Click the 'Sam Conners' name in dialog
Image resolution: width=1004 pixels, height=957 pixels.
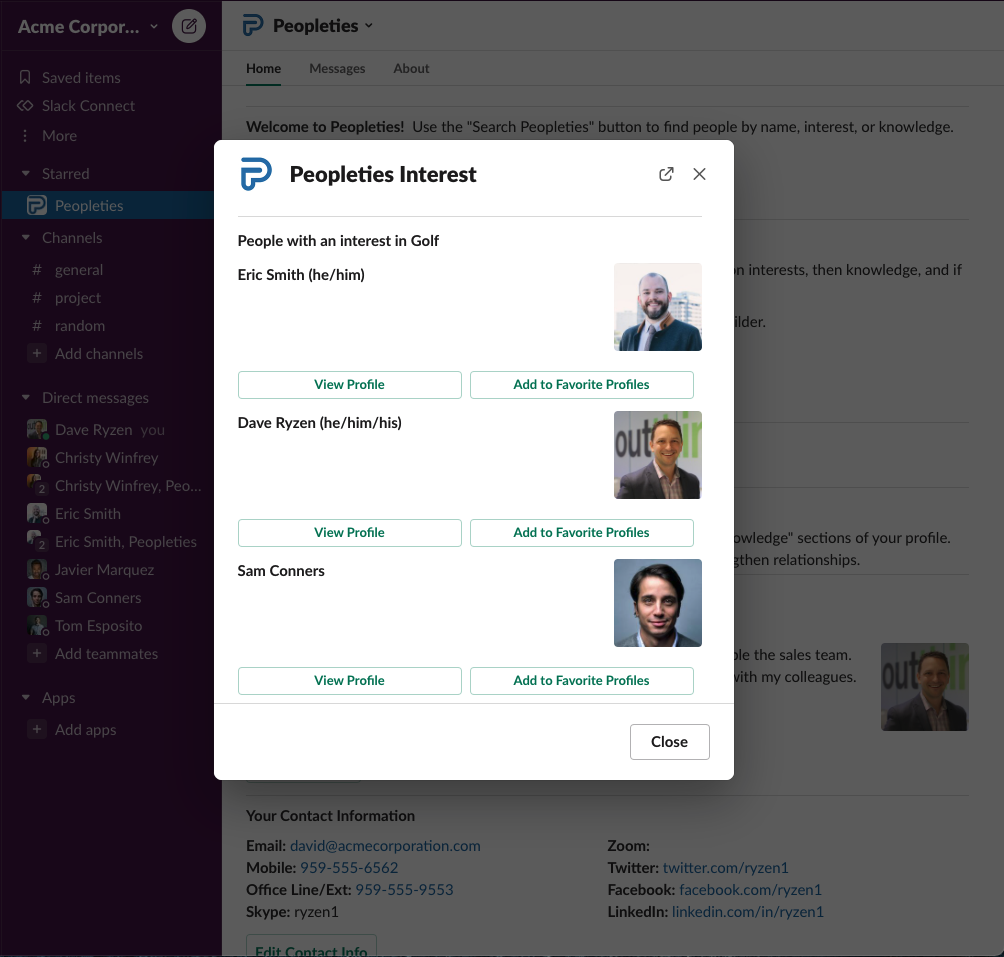pos(281,571)
